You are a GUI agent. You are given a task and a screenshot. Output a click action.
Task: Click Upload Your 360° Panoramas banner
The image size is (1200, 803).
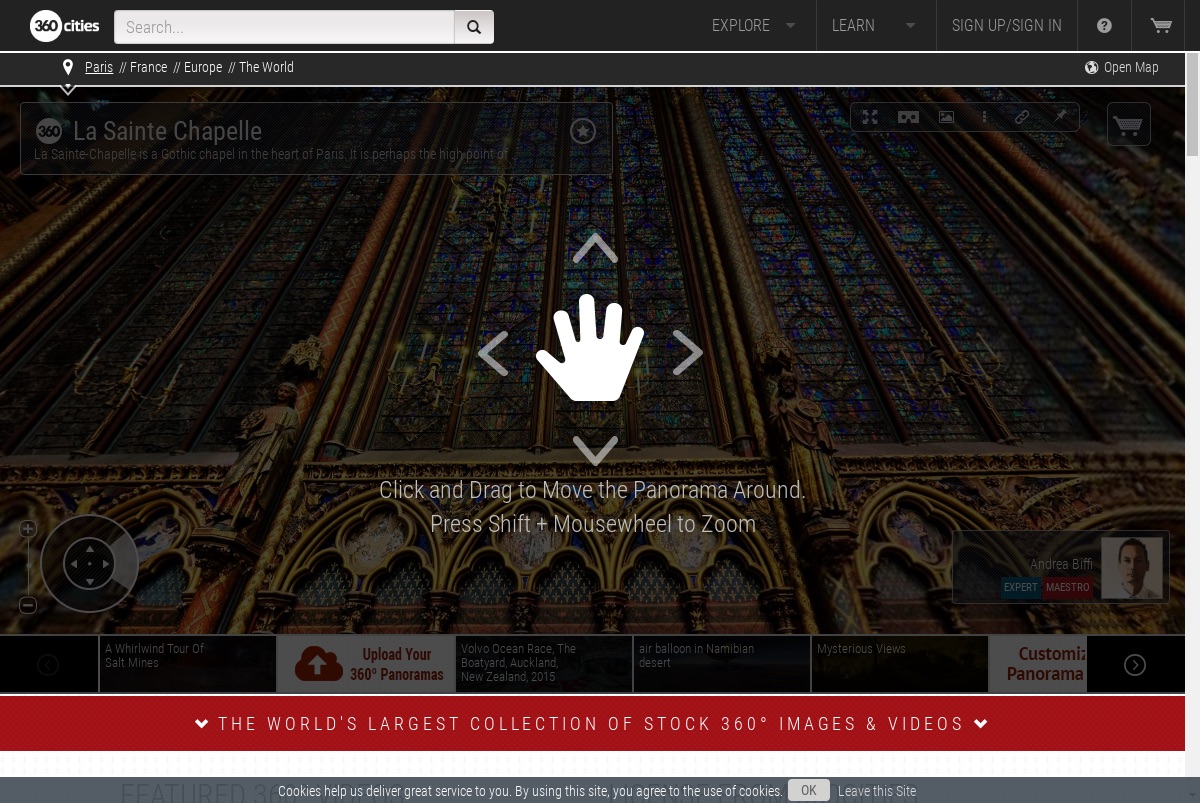pos(366,664)
